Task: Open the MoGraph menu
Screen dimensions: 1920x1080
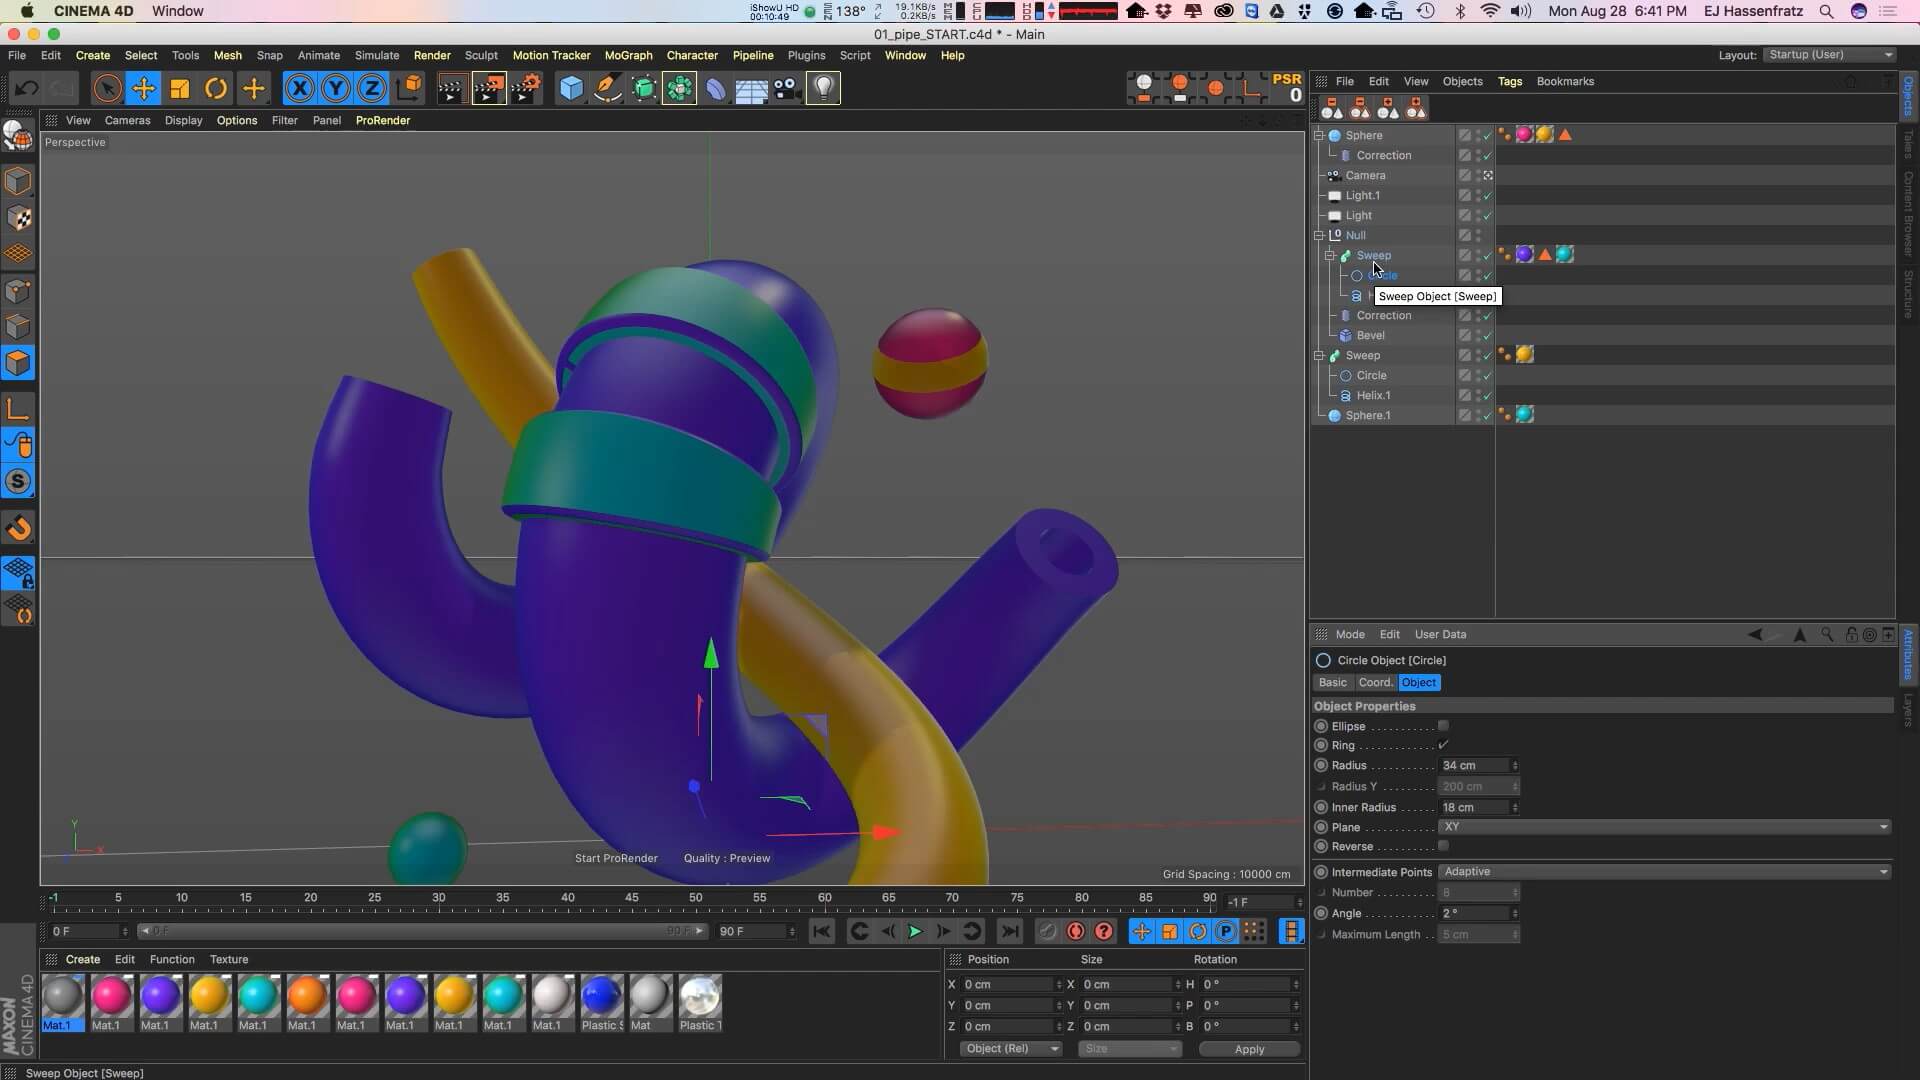Action: pyautogui.click(x=628, y=55)
